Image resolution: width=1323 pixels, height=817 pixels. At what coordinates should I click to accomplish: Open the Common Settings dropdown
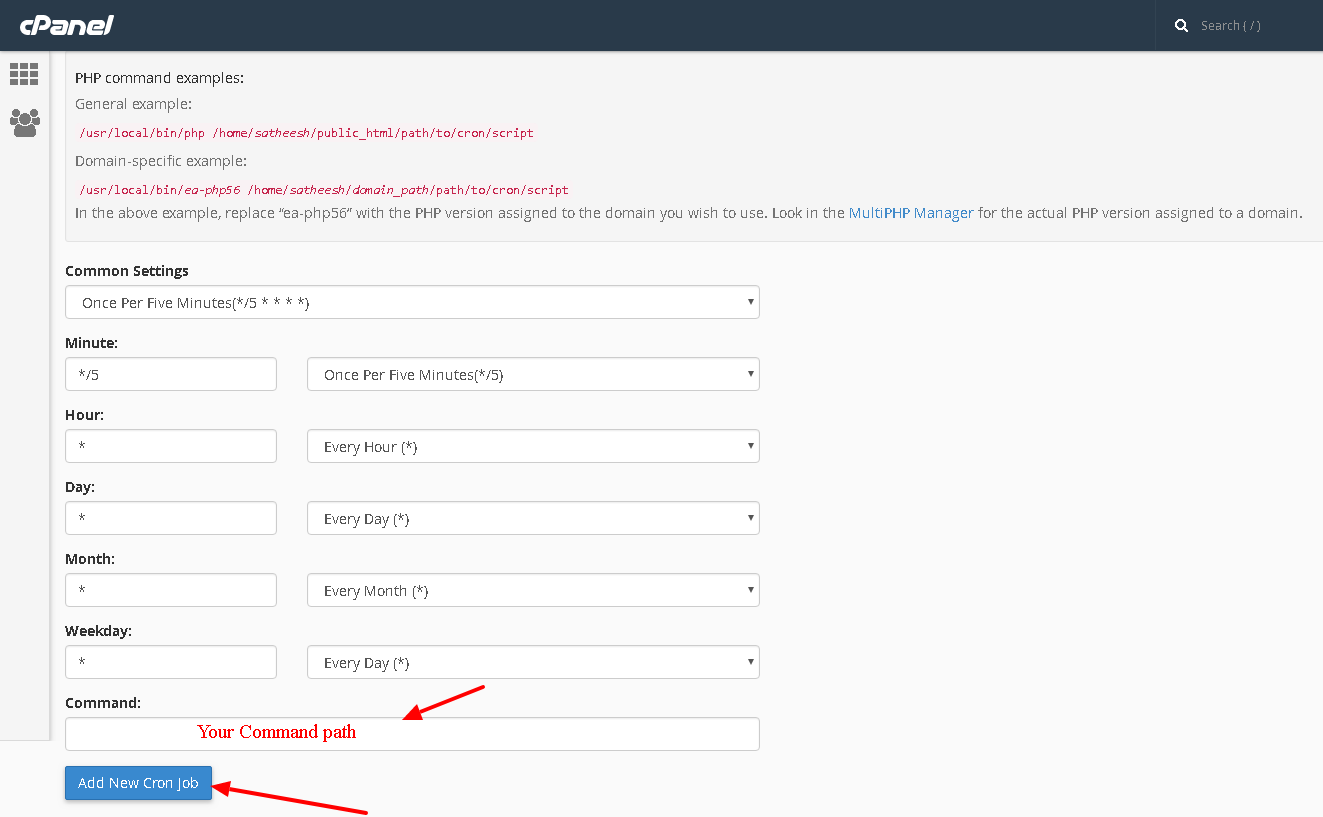pyautogui.click(x=412, y=302)
